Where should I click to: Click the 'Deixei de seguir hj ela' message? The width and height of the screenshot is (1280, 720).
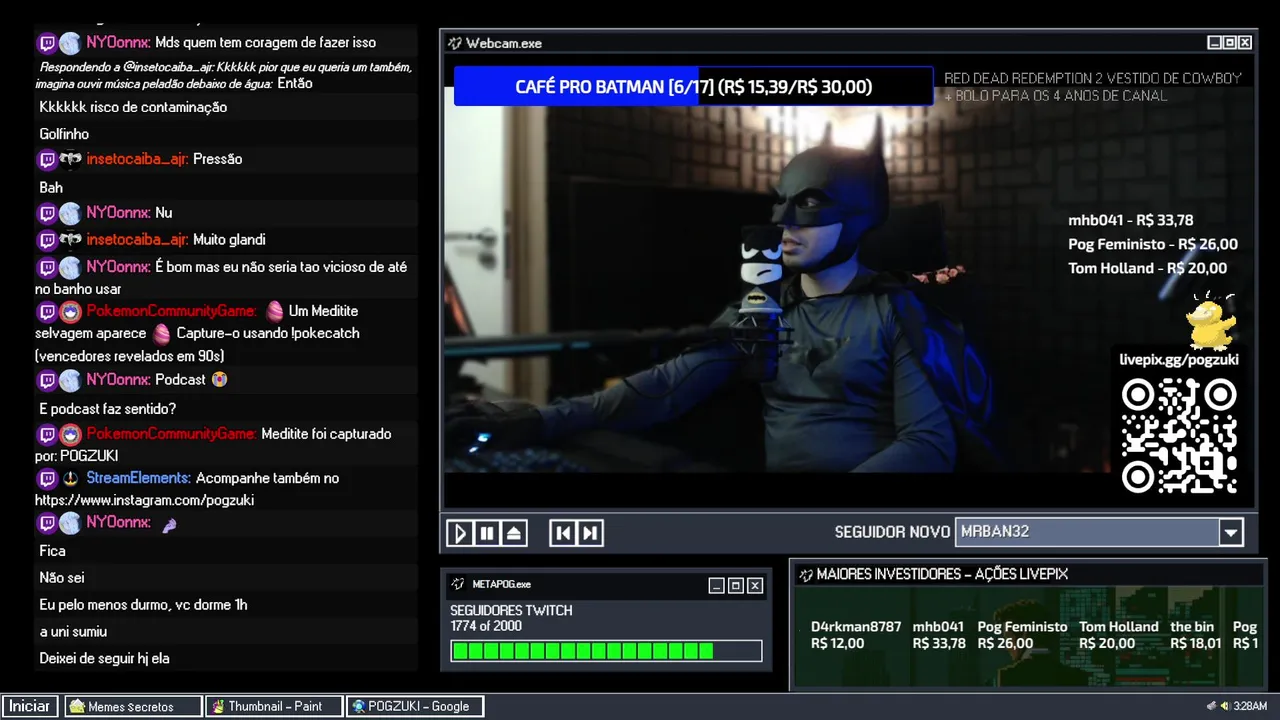[x=104, y=659]
